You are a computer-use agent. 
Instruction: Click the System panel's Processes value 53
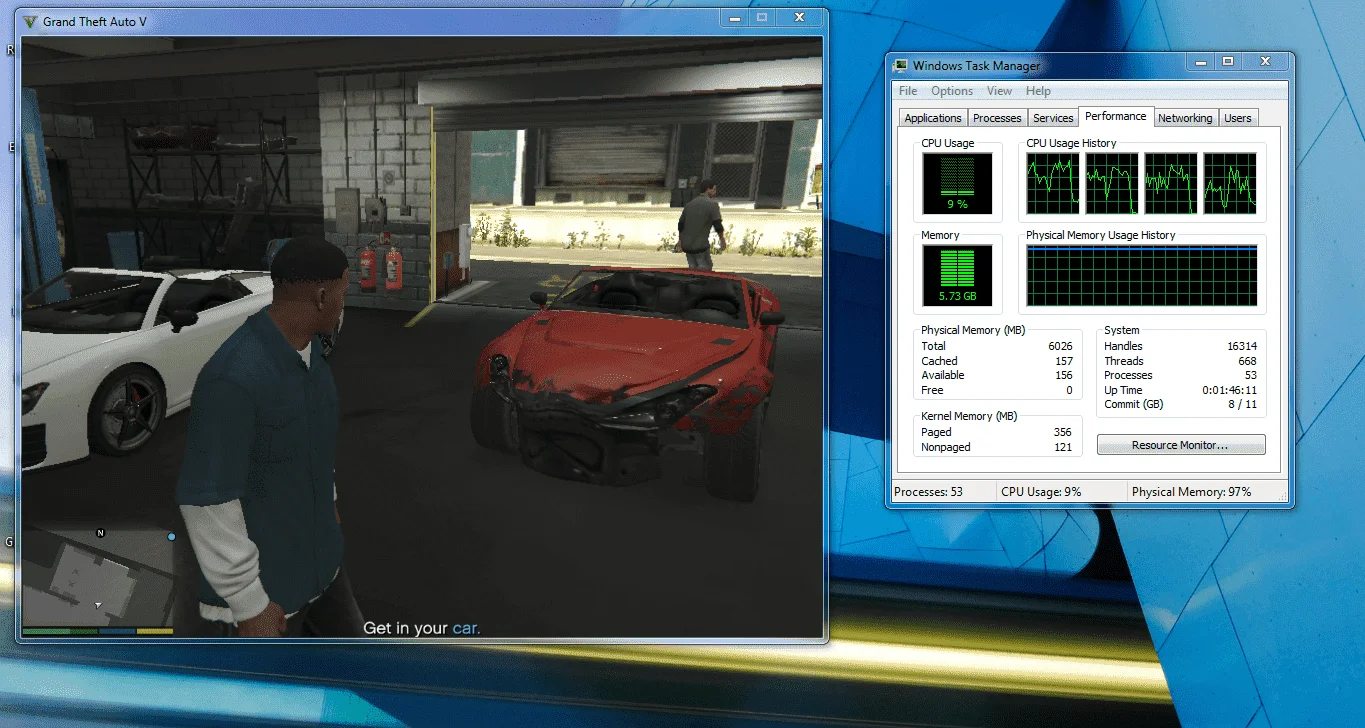(1250, 375)
